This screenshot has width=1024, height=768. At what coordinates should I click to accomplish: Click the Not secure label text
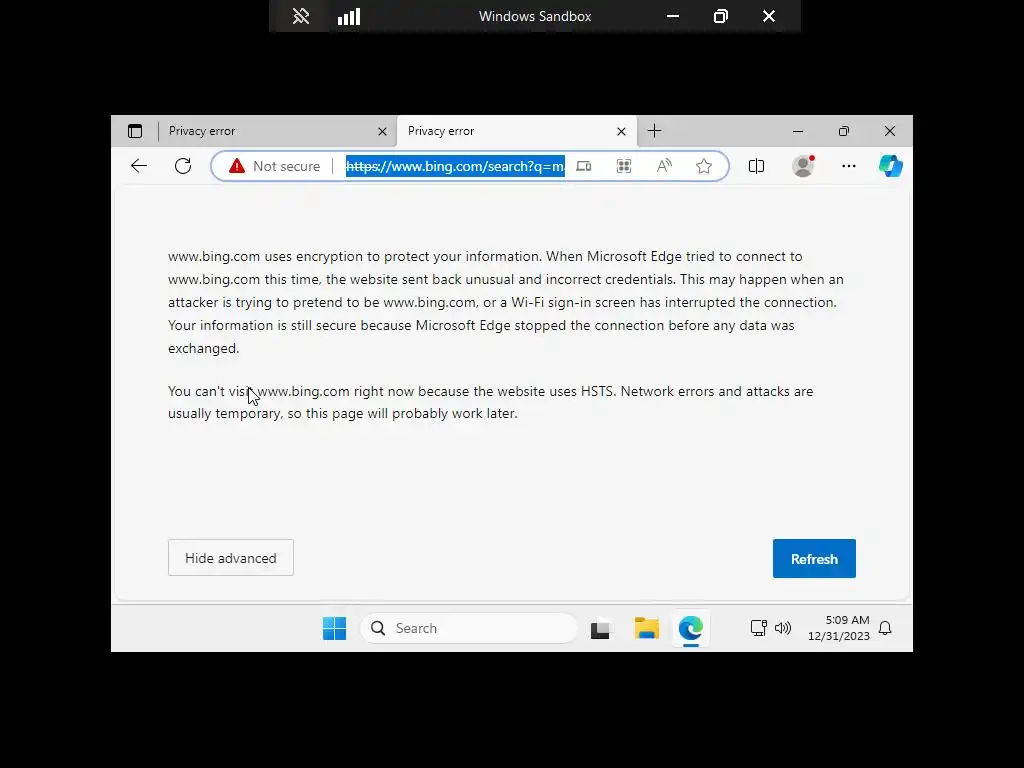click(x=287, y=167)
